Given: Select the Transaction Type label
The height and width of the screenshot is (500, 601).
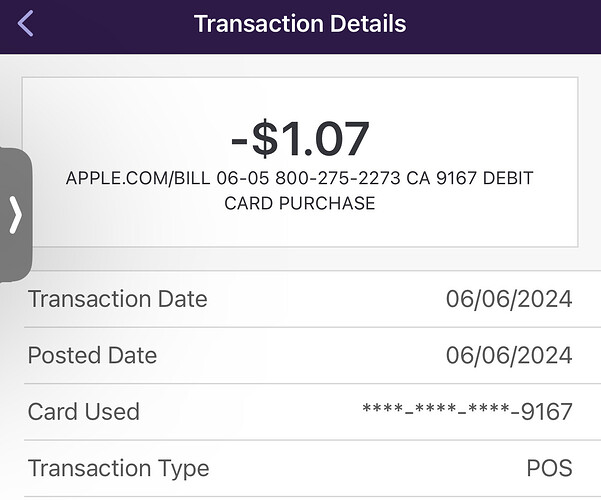Looking at the screenshot, I should tap(118, 468).
